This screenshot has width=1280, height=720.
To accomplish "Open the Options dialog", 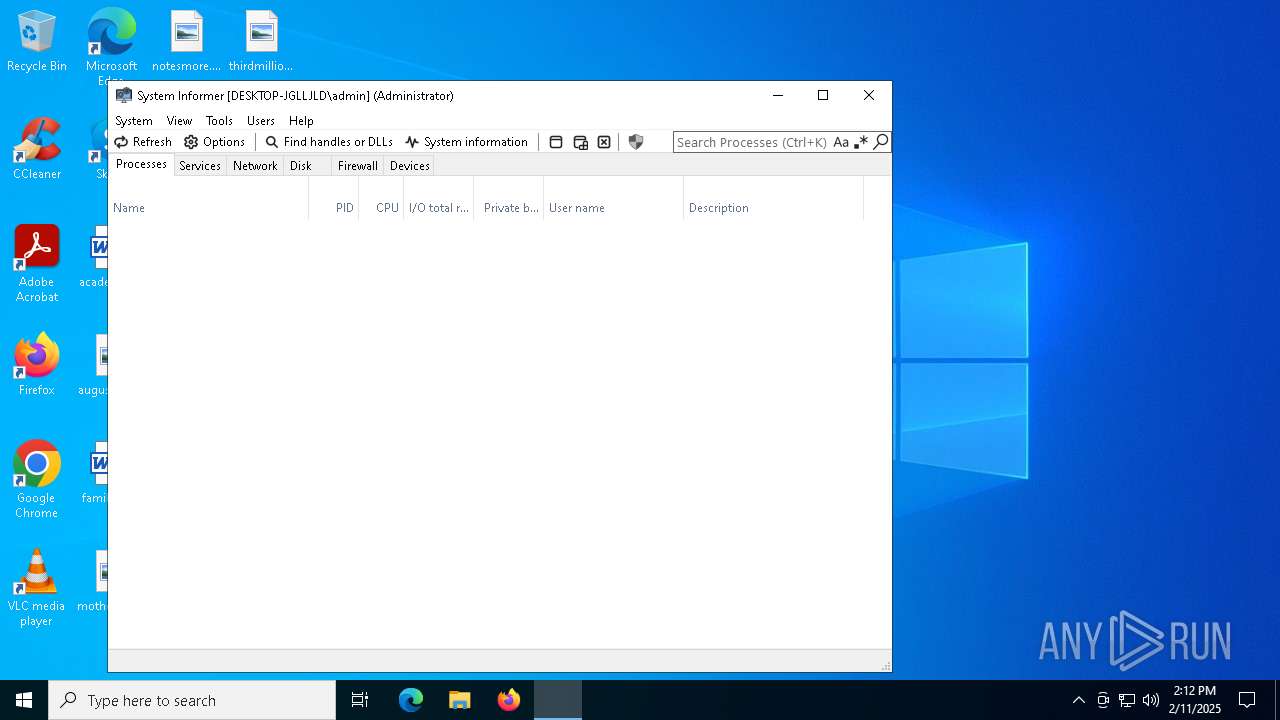I will (x=214, y=142).
